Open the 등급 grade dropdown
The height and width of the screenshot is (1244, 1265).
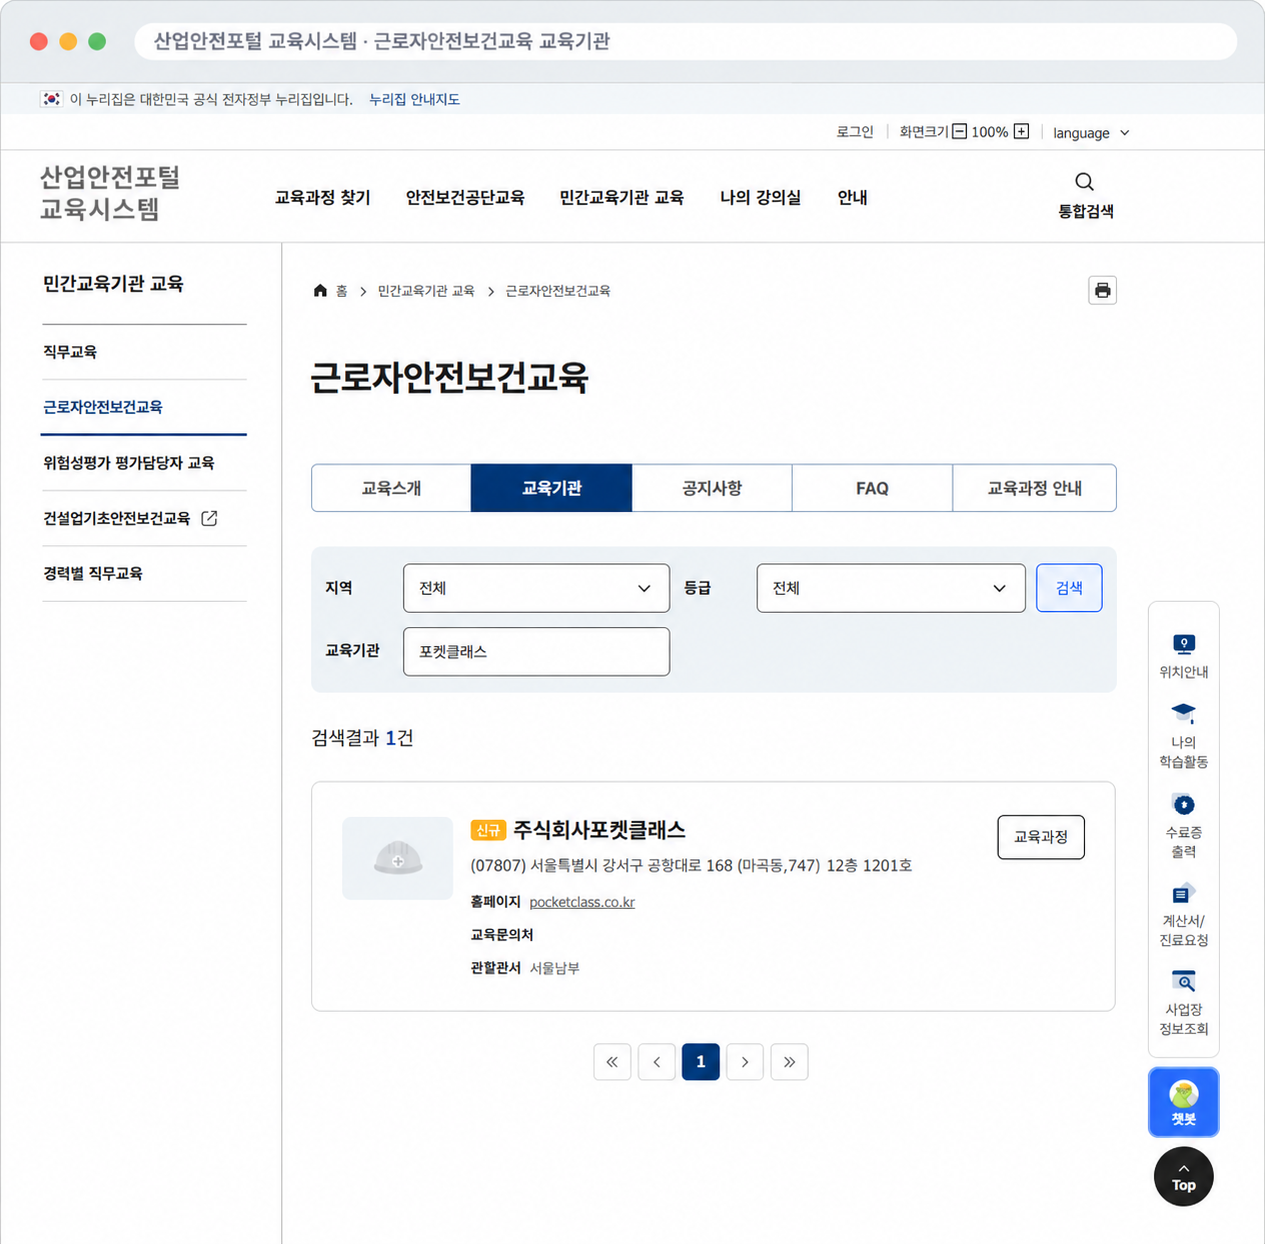point(891,588)
